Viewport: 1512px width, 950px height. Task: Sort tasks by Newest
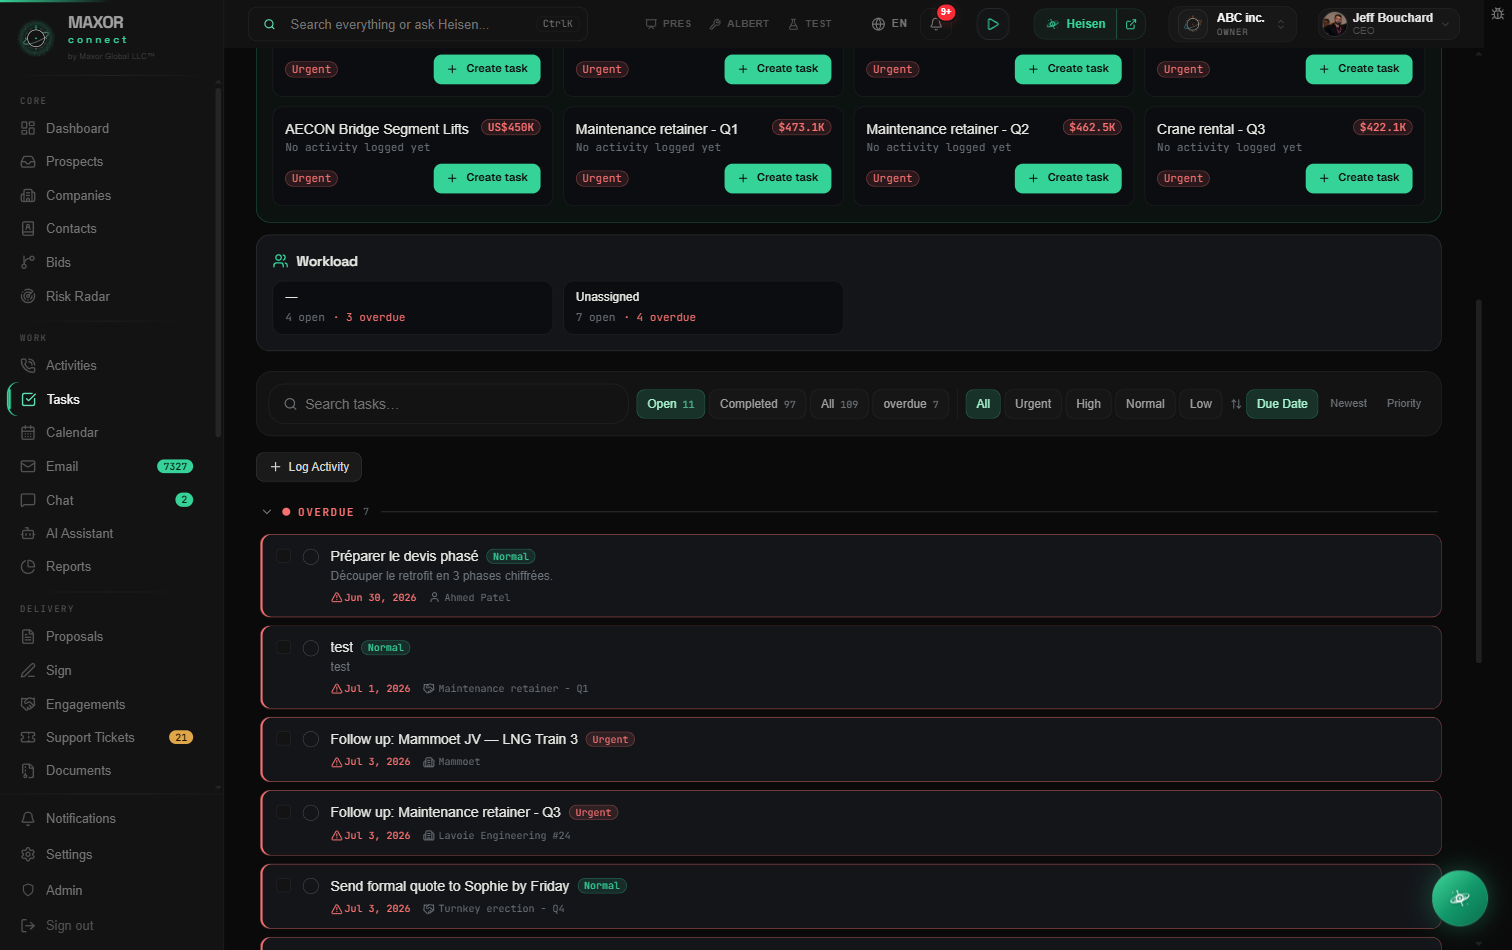[1348, 403]
